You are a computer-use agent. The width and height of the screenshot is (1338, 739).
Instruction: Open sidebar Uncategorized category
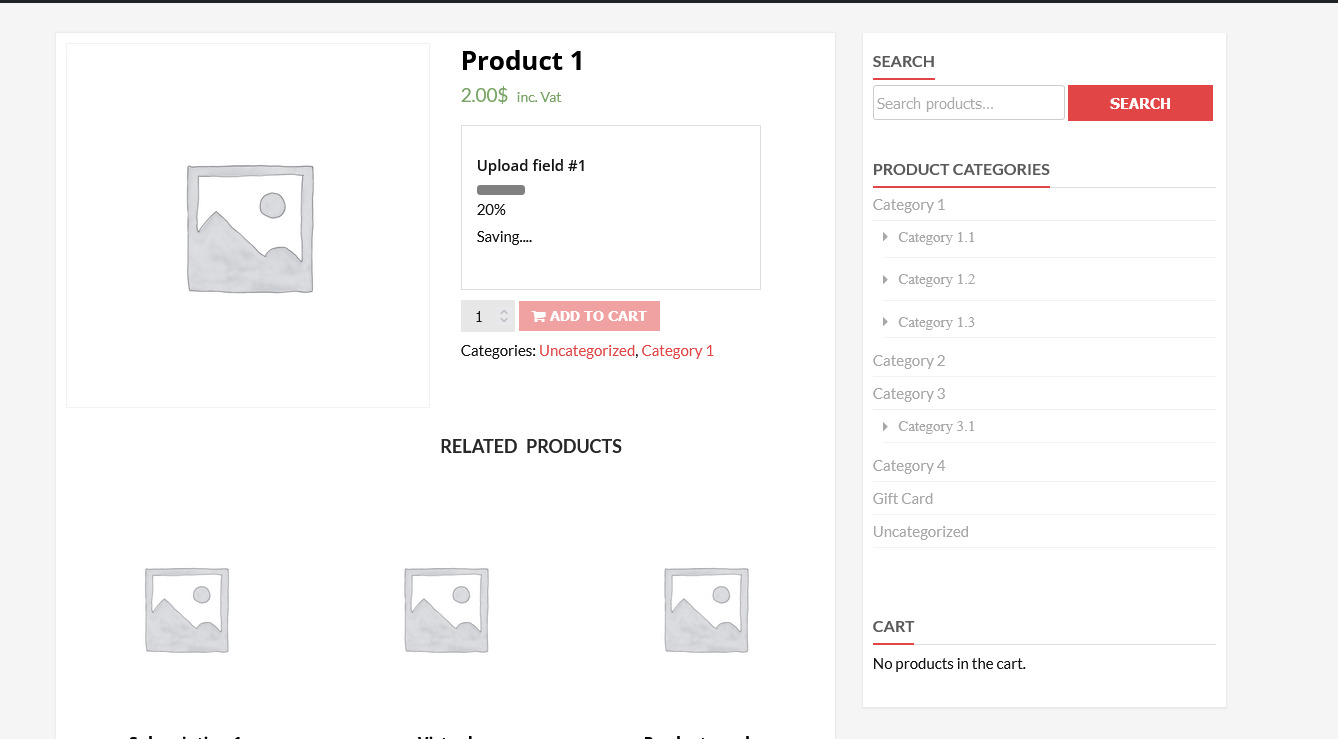point(921,532)
